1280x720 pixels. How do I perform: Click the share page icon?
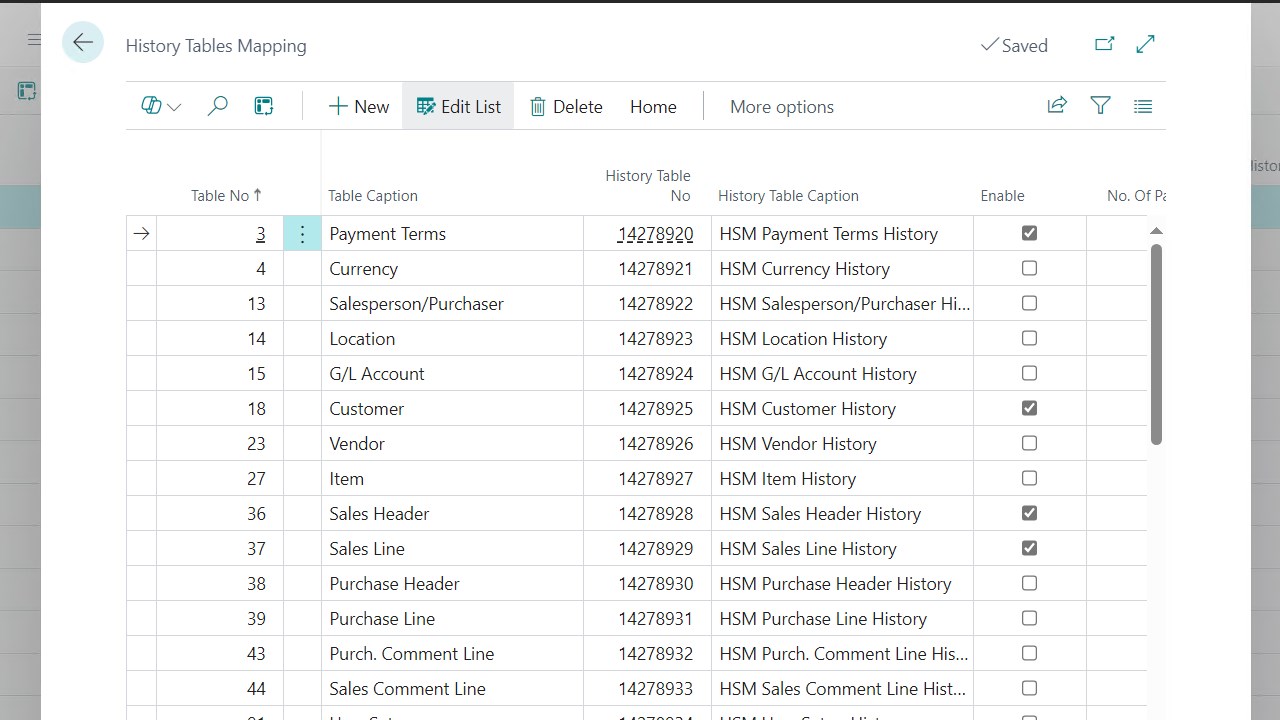coord(1057,106)
